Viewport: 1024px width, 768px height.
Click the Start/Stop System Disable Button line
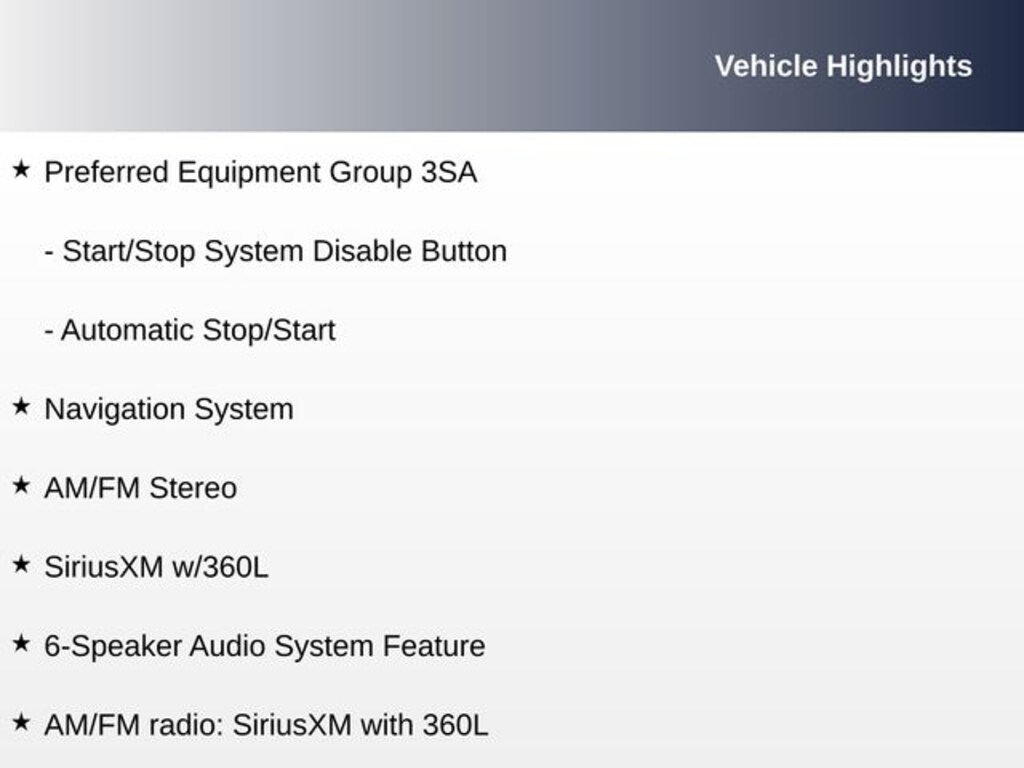[284, 251]
